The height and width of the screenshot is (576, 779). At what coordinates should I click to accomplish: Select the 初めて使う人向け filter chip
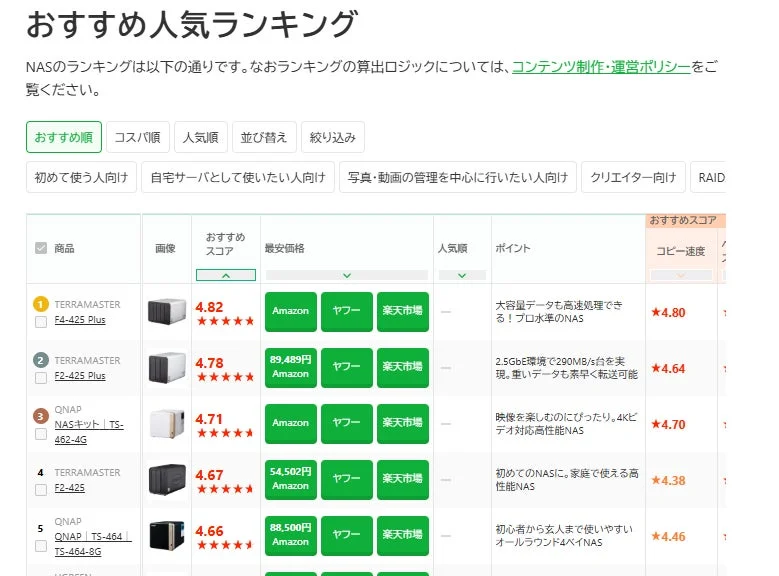(81, 178)
